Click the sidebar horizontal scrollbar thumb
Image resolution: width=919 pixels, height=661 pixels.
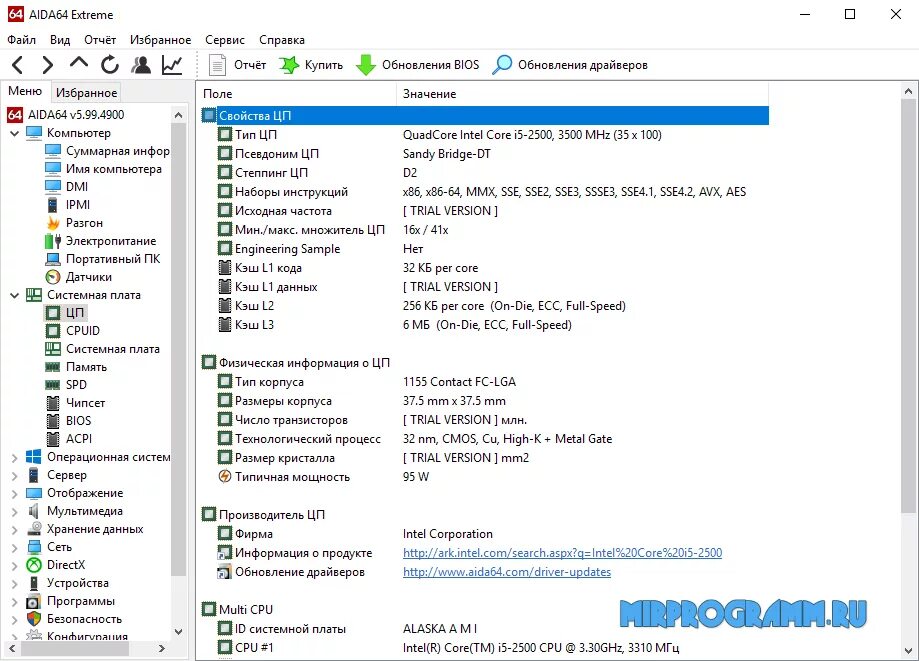click(76, 649)
